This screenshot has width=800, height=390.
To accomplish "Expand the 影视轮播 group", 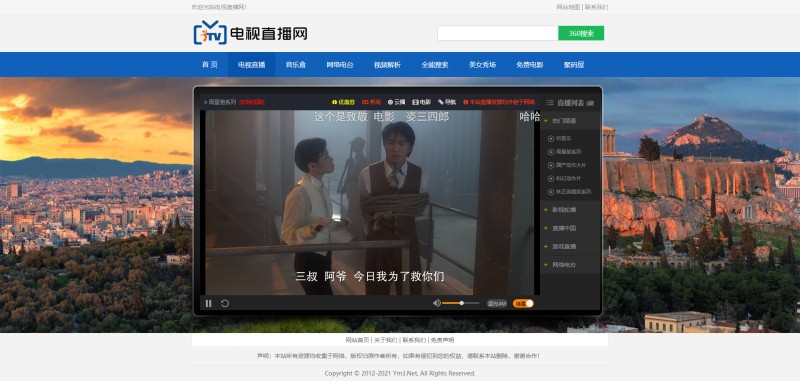I will 570,210.
